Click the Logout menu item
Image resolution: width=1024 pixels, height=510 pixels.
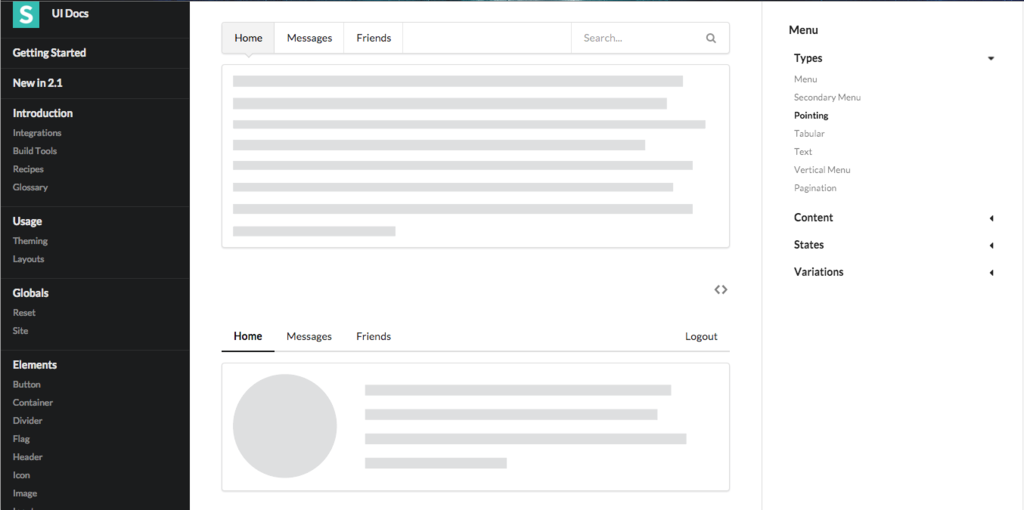701,336
